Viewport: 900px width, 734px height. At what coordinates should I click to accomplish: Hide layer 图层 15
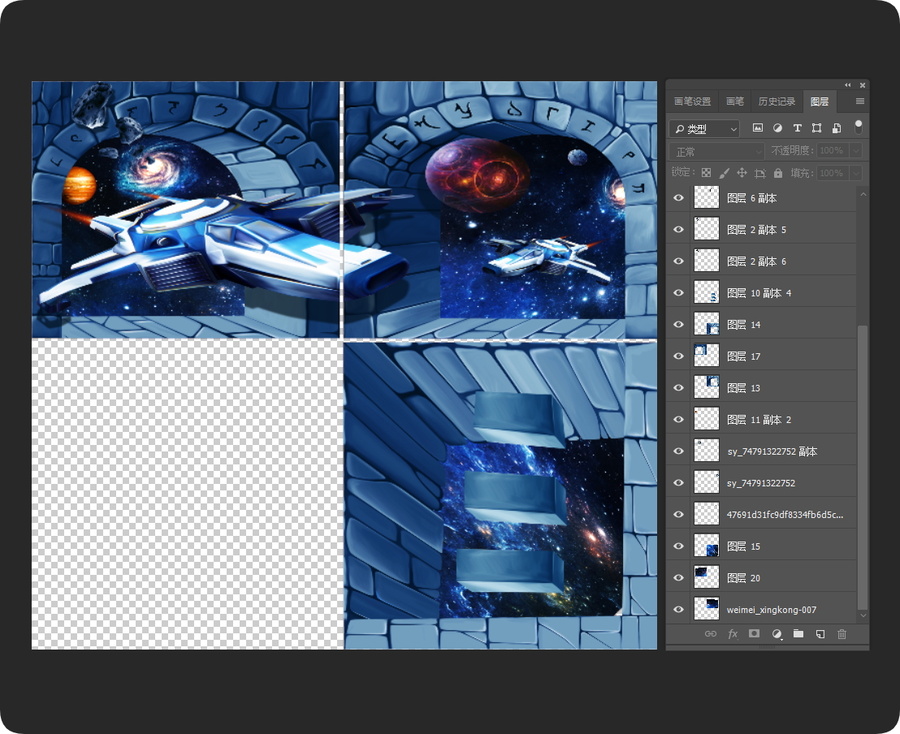coord(678,546)
